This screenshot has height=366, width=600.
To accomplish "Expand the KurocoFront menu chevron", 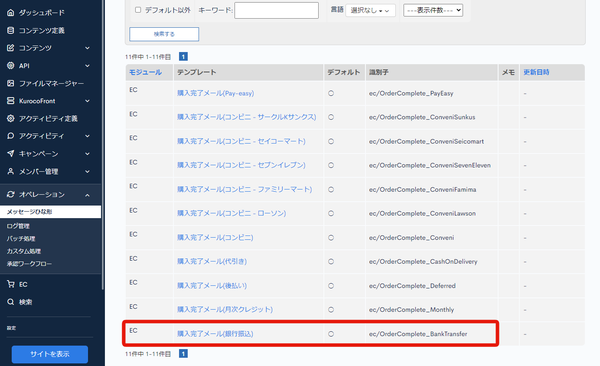I will [87, 101].
